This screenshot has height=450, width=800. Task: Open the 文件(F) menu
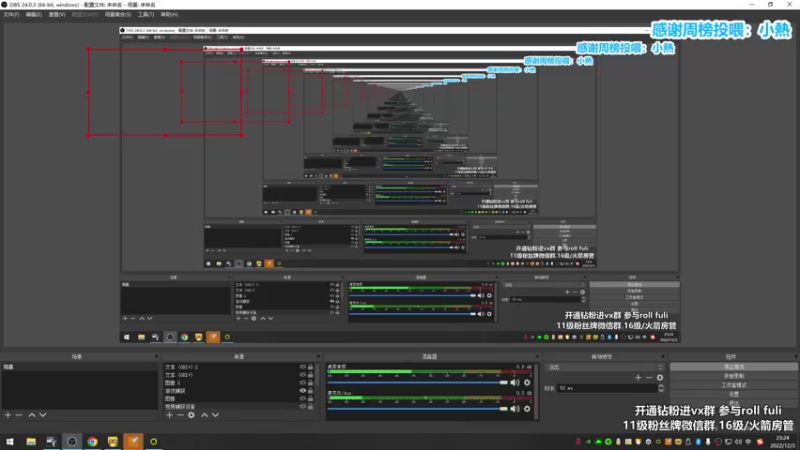click(11, 14)
